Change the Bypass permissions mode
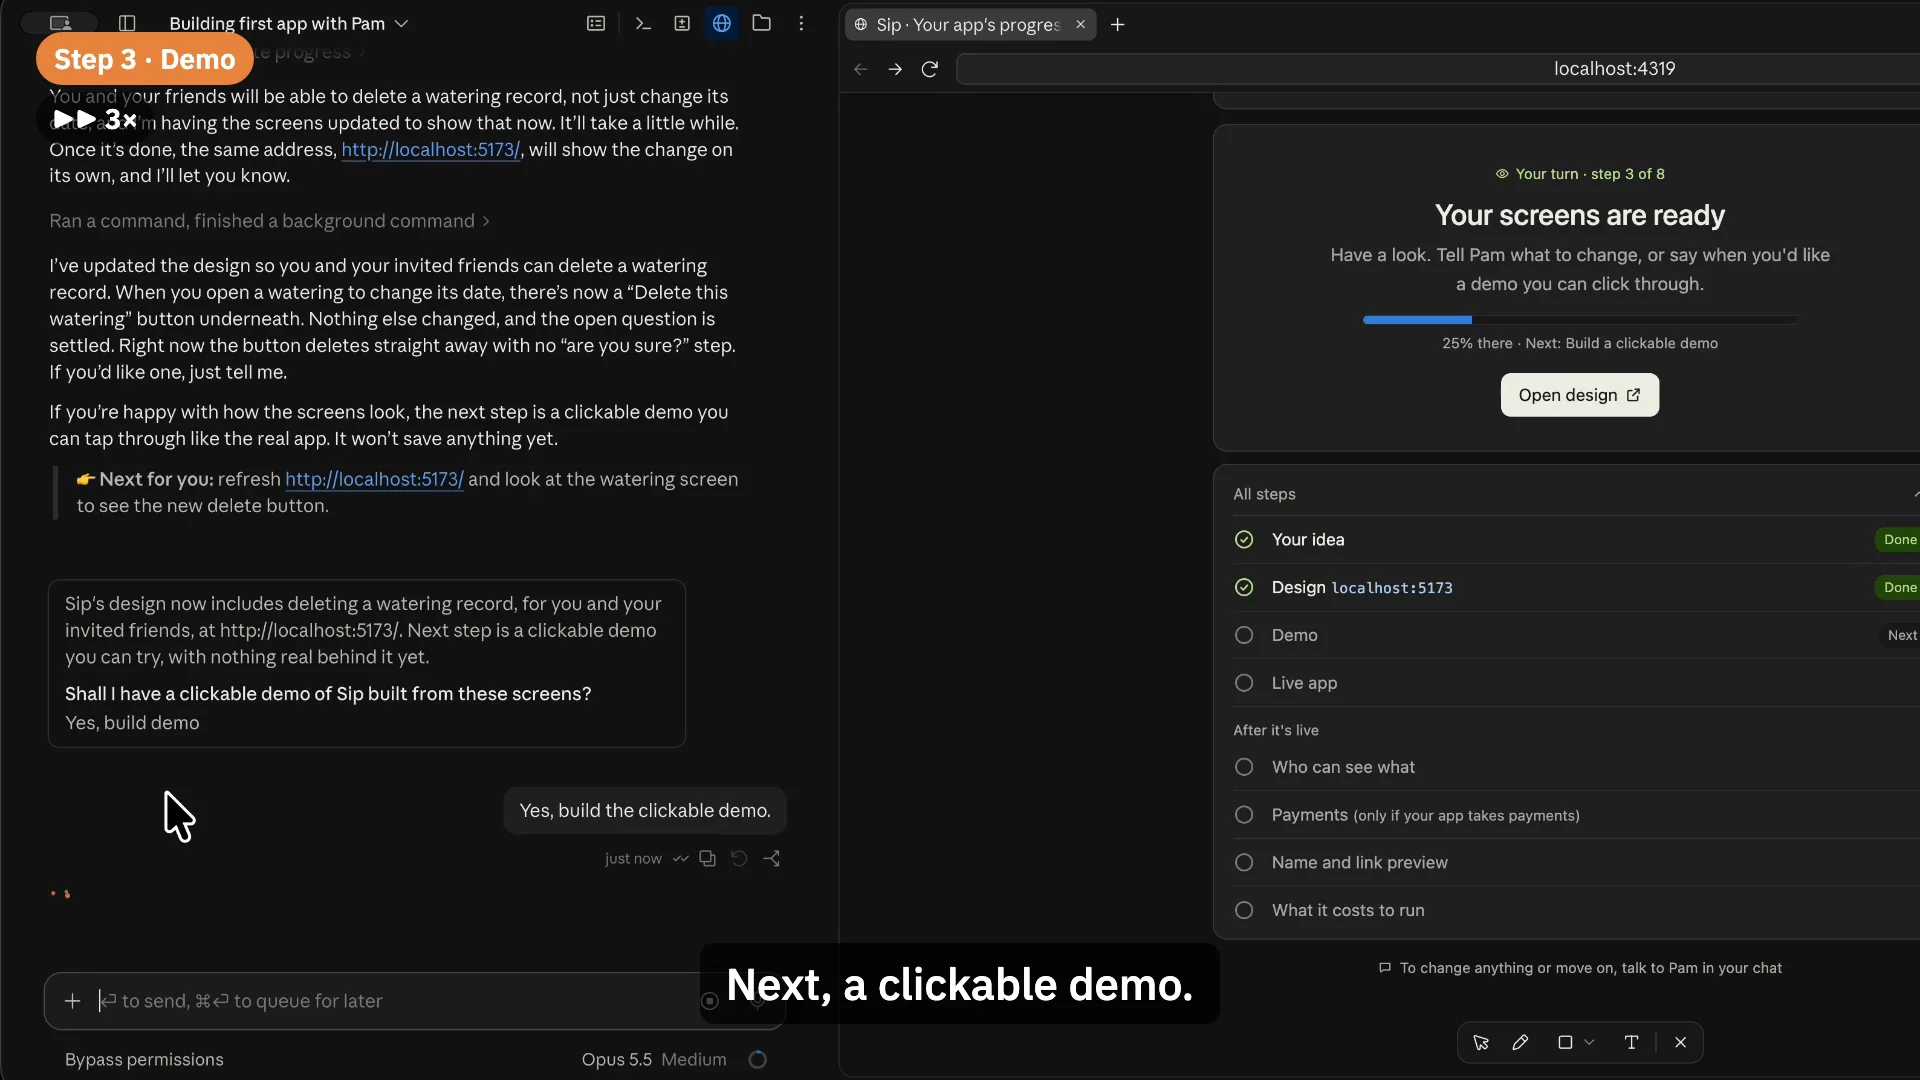The height and width of the screenshot is (1080, 1920). 144,1059
